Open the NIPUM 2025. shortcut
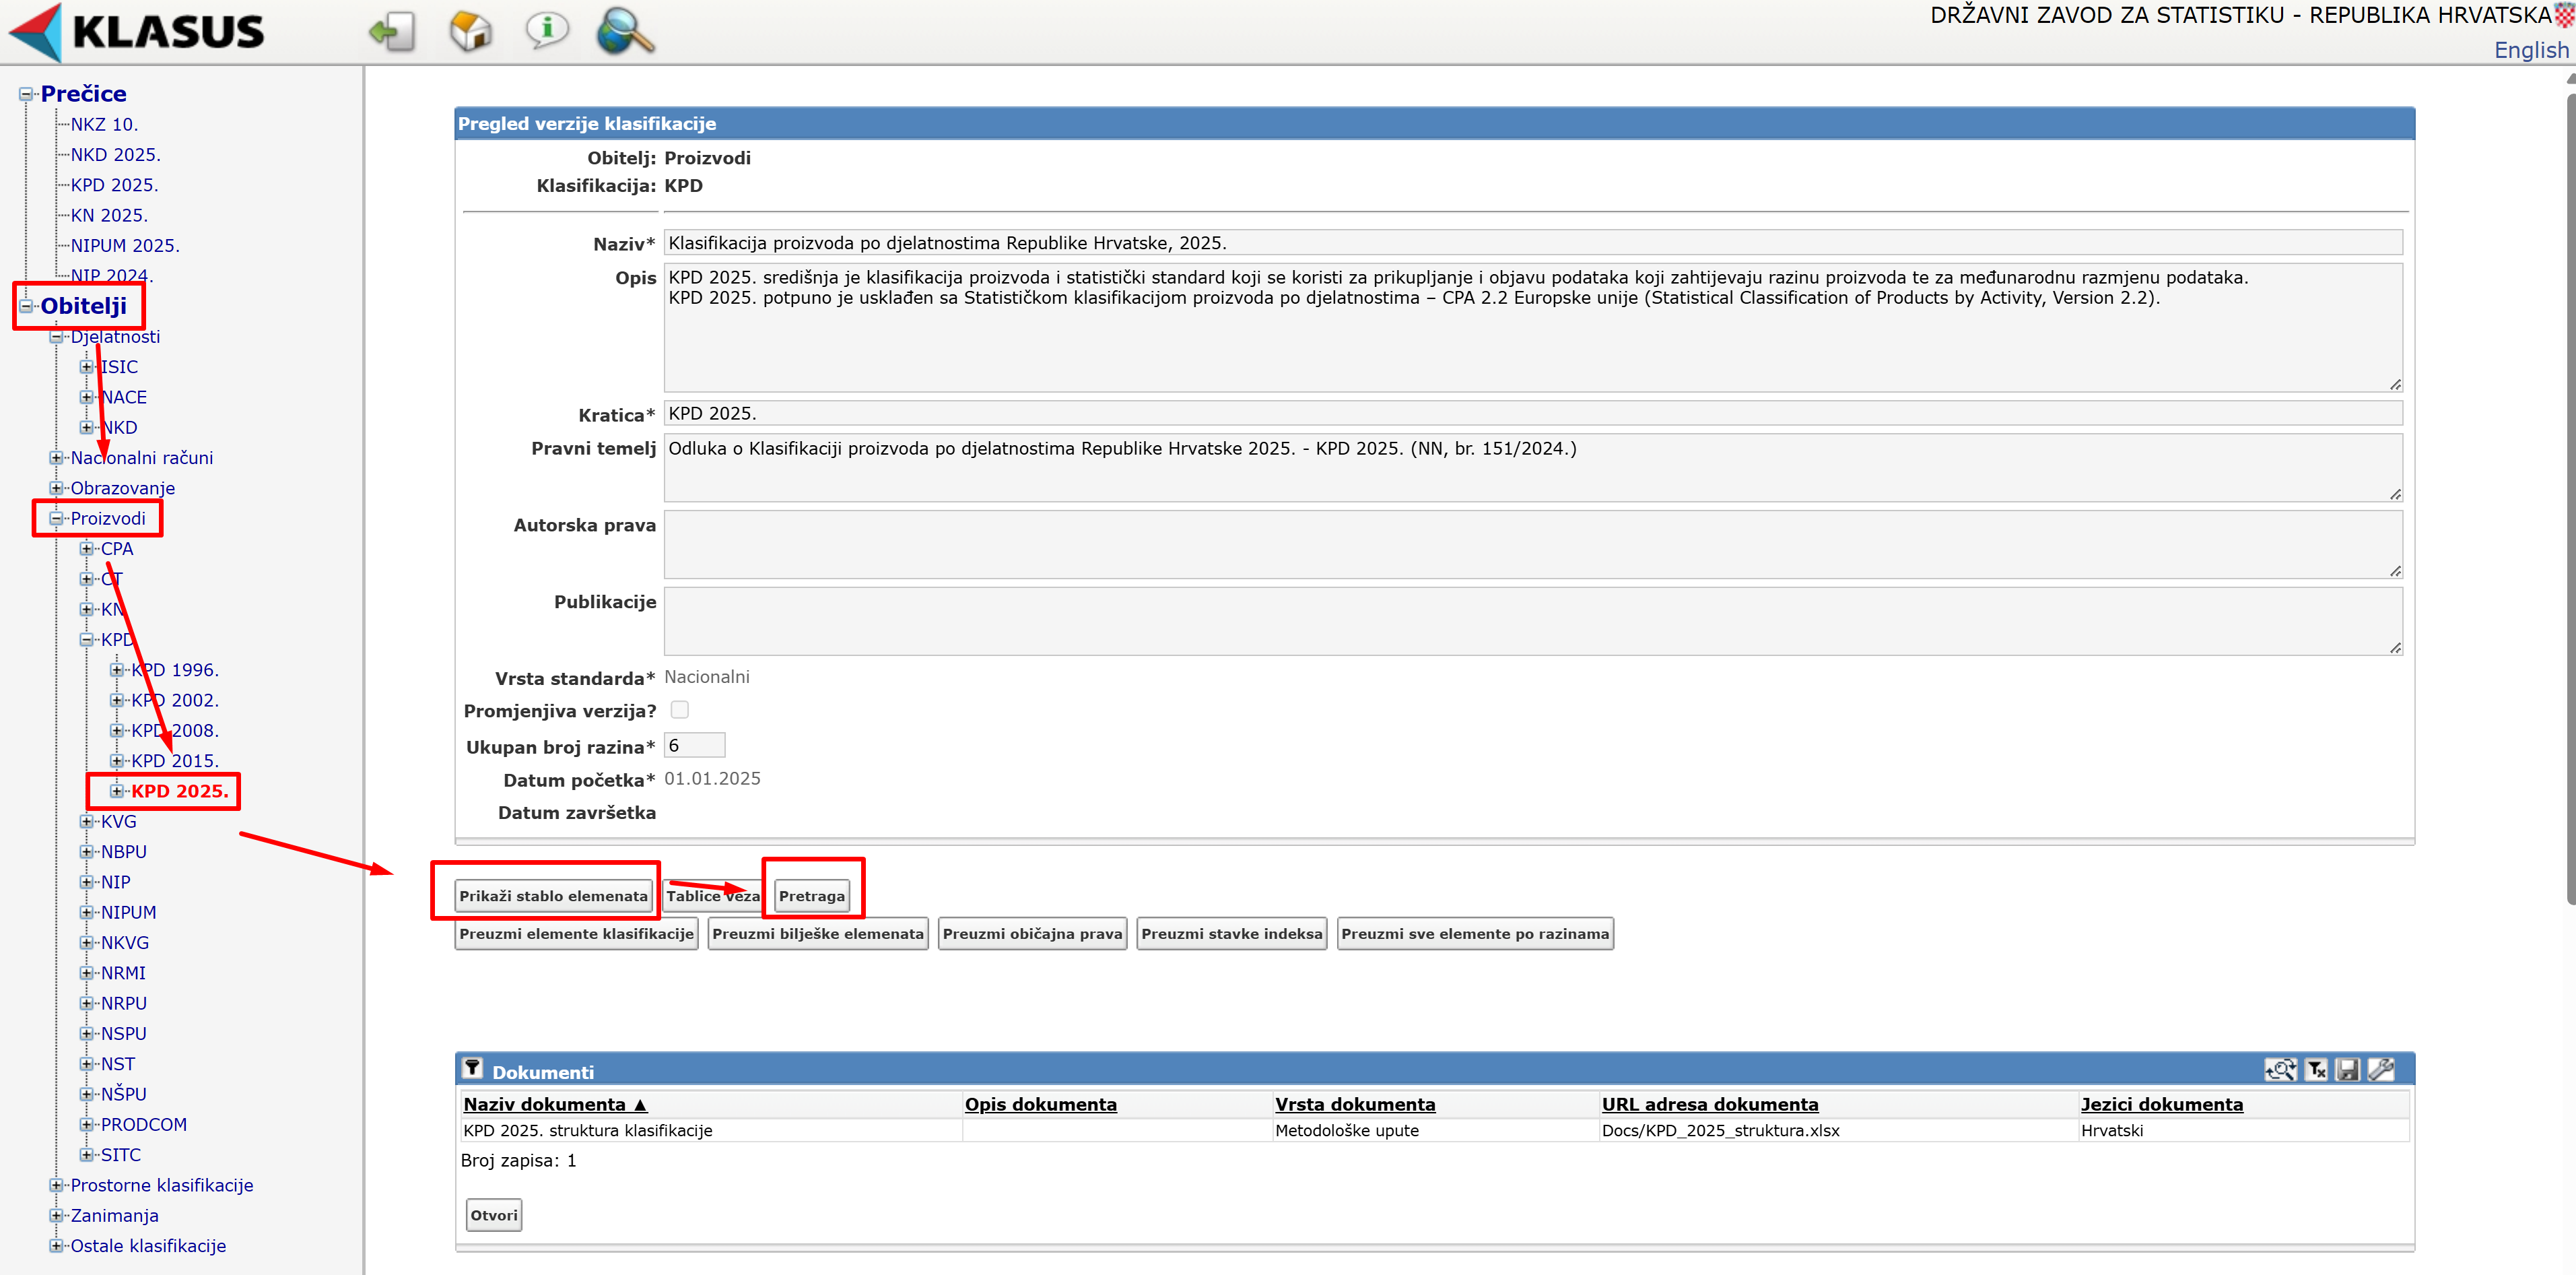The width and height of the screenshot is (2576, 1275). pos(125,246)
